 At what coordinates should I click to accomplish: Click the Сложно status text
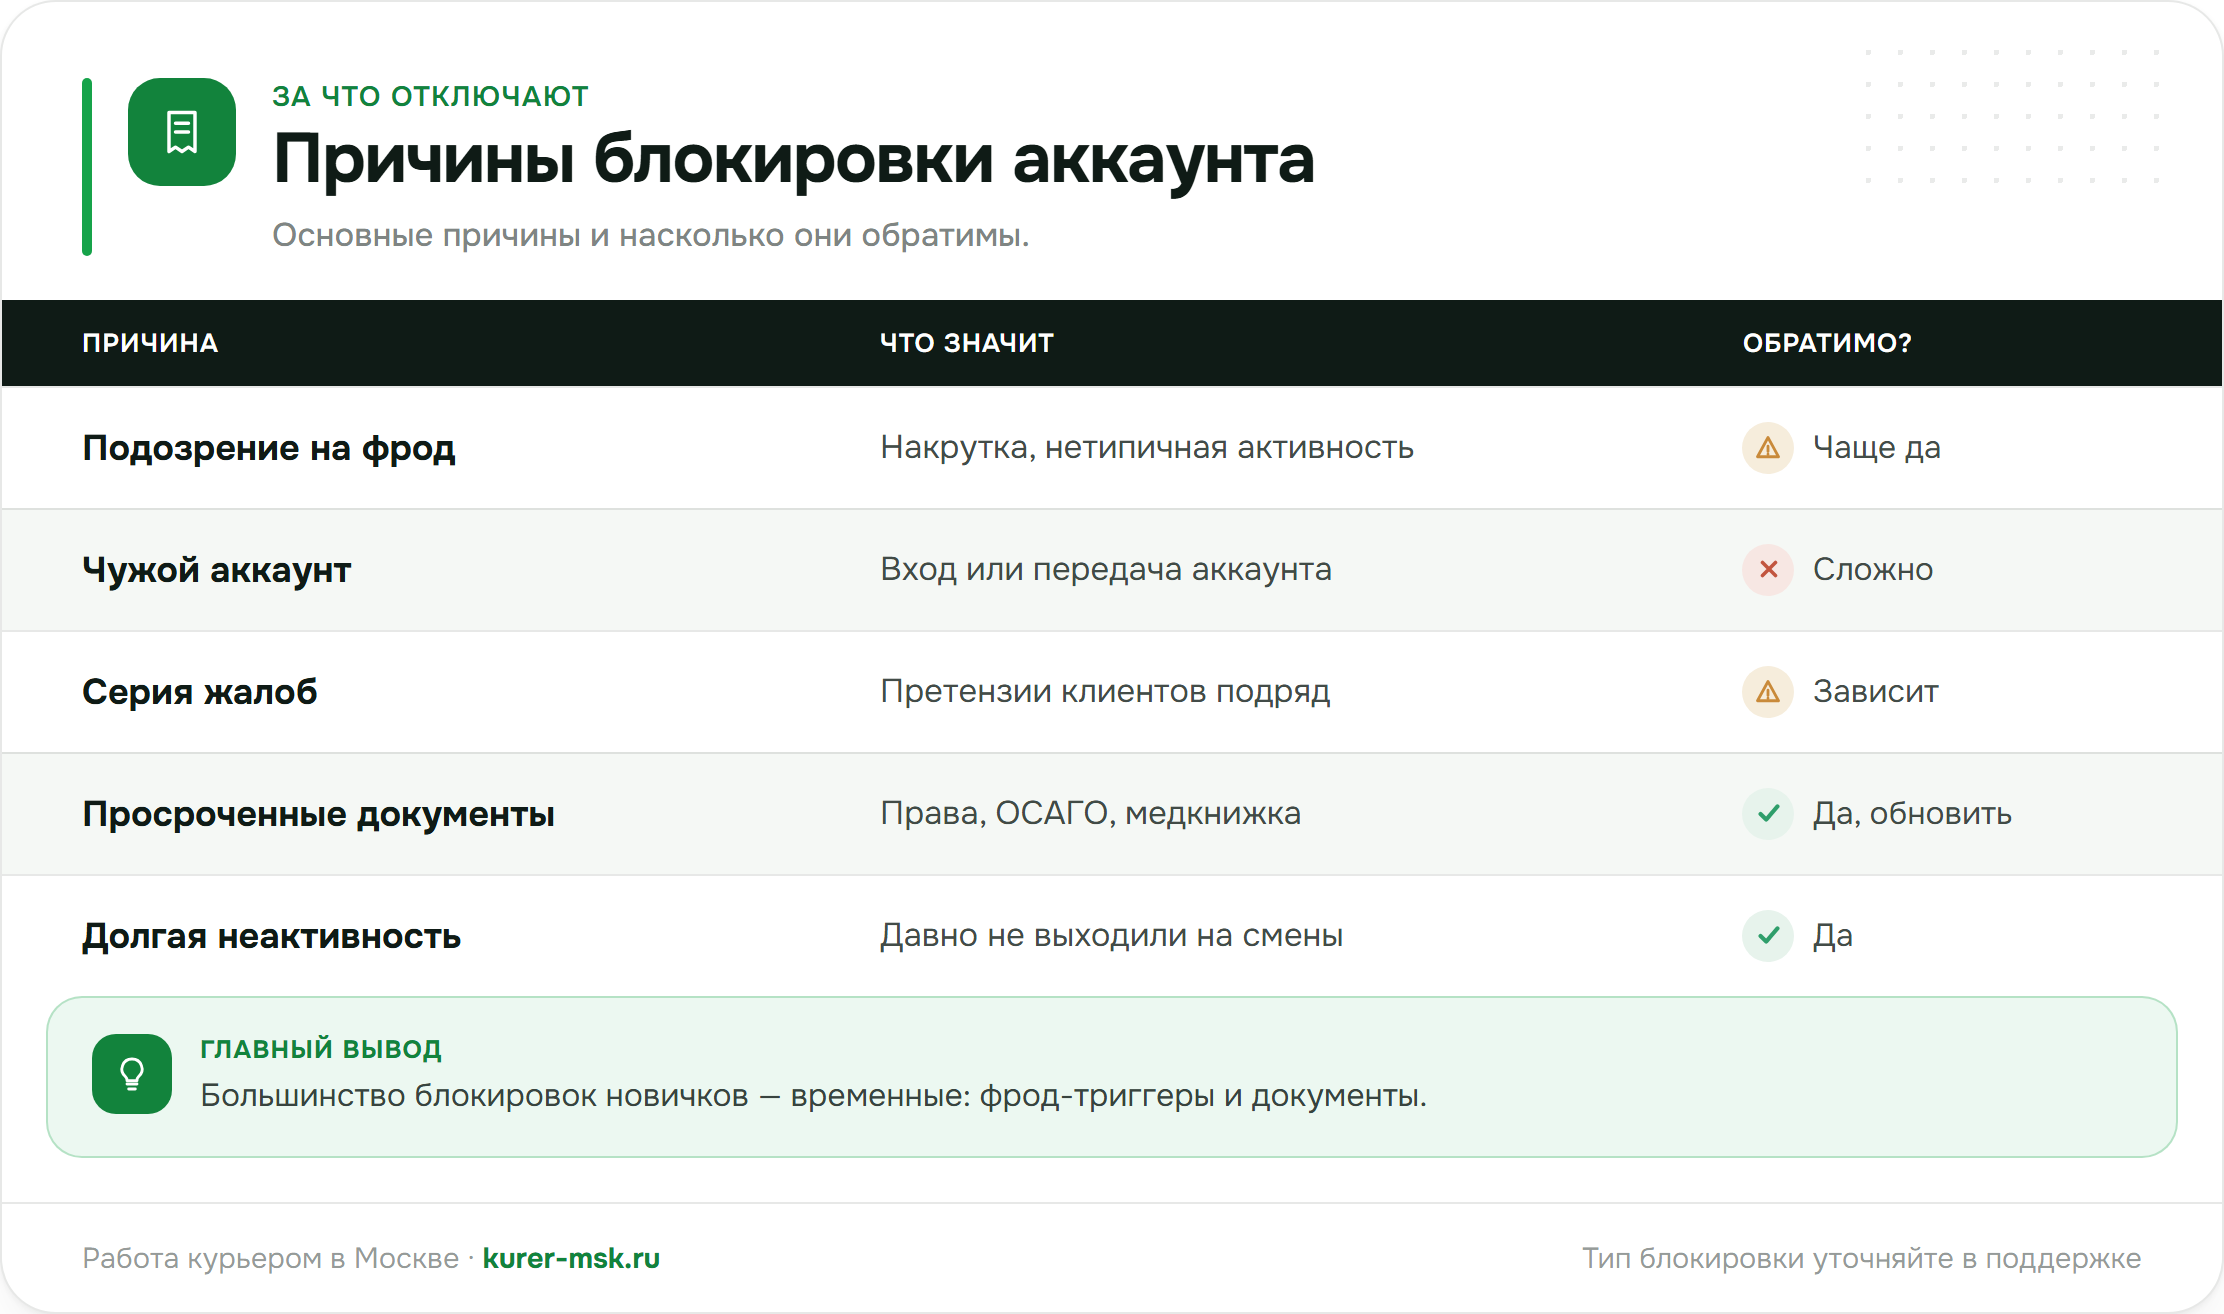click(x=1873, y=570)
